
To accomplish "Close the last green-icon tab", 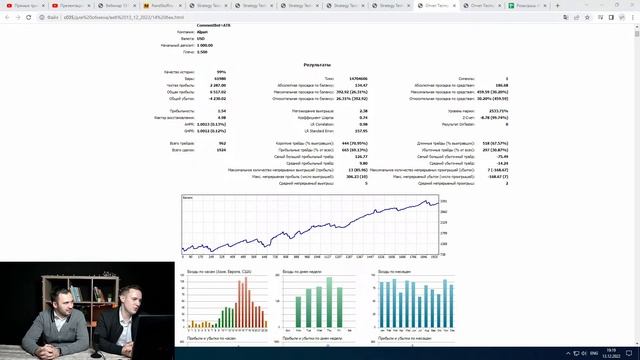I will (x=545, y=6).
